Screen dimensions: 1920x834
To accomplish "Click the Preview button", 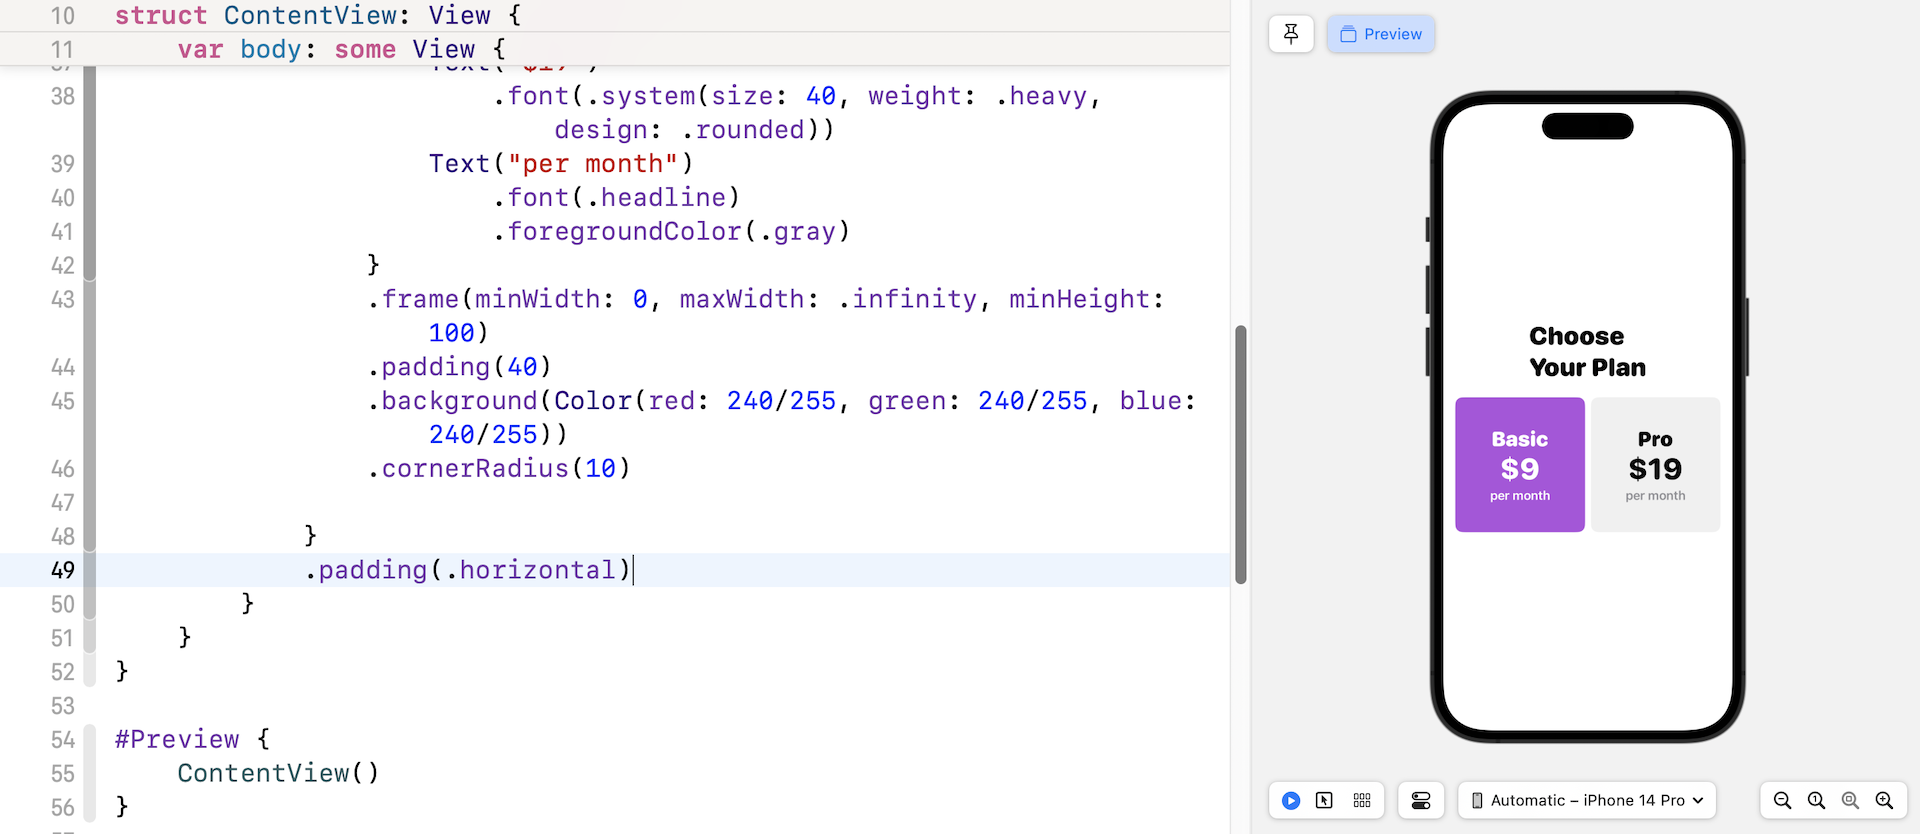I will tap(1381, 34).
